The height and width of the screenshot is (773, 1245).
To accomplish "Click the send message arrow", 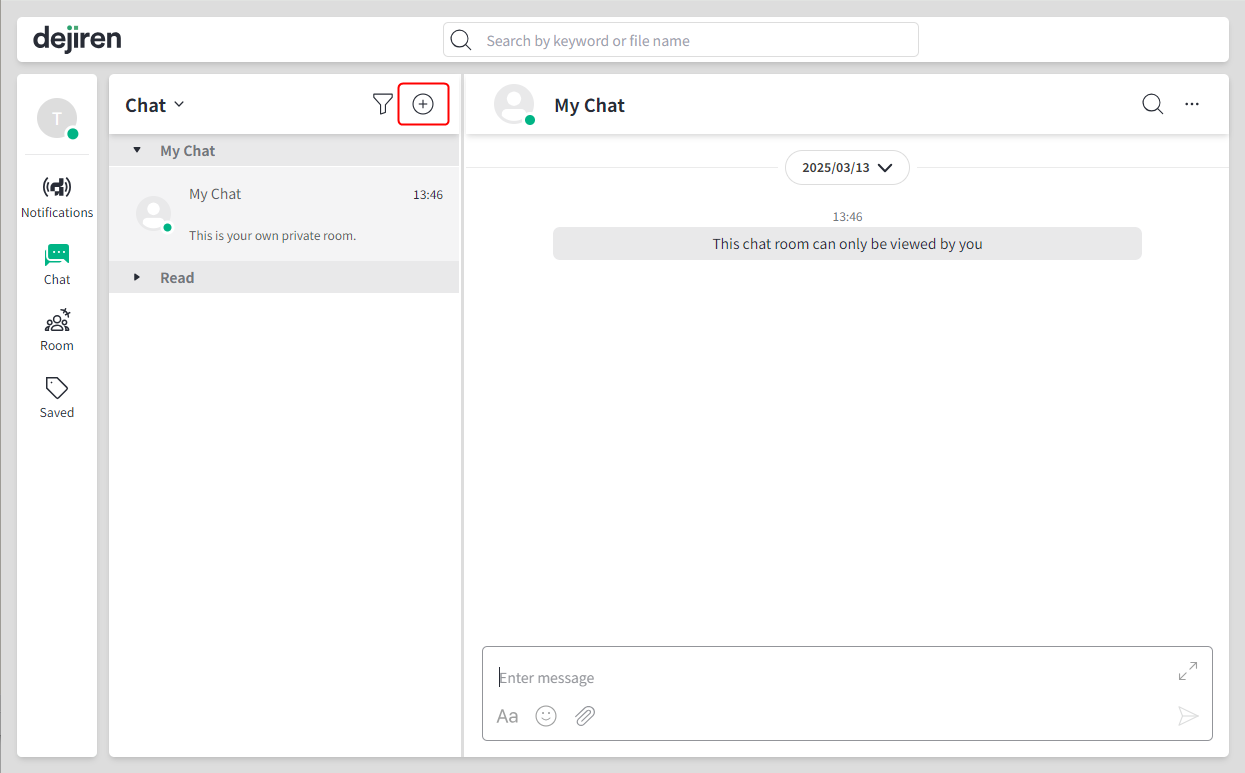I will (x=1188, y=716).
